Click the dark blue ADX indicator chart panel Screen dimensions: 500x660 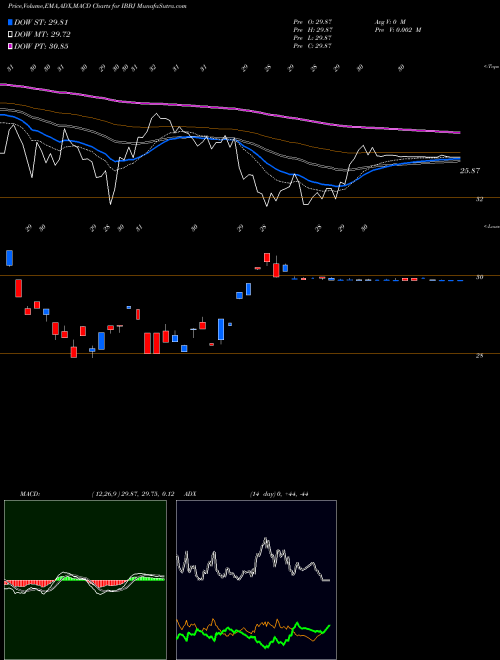[x=256, y=580]
